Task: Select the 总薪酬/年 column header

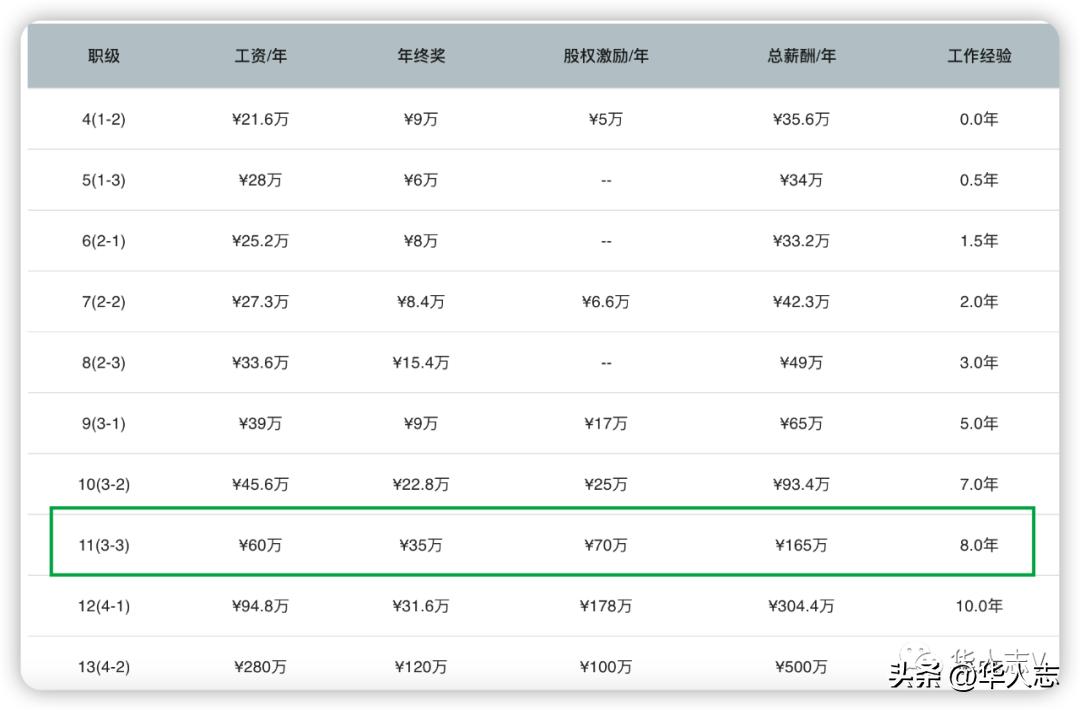Action: (x=802, y=57)
